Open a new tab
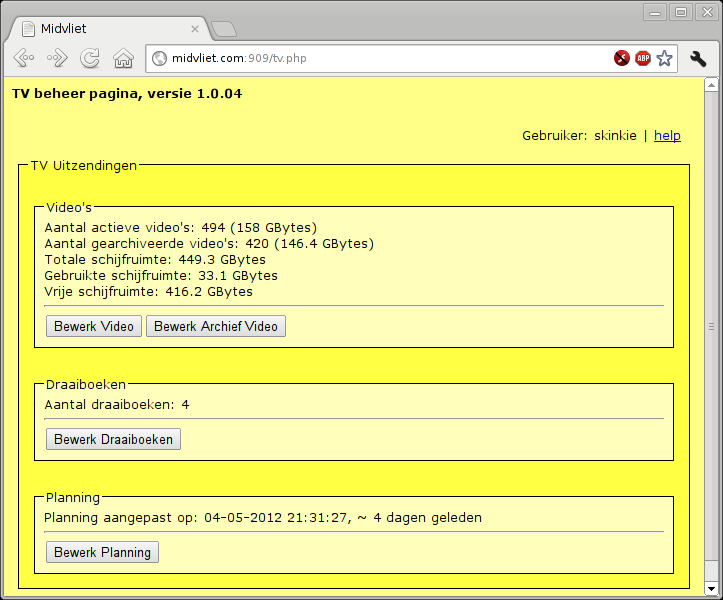Screen dimensions: 723x600 [x=224, y=28]
